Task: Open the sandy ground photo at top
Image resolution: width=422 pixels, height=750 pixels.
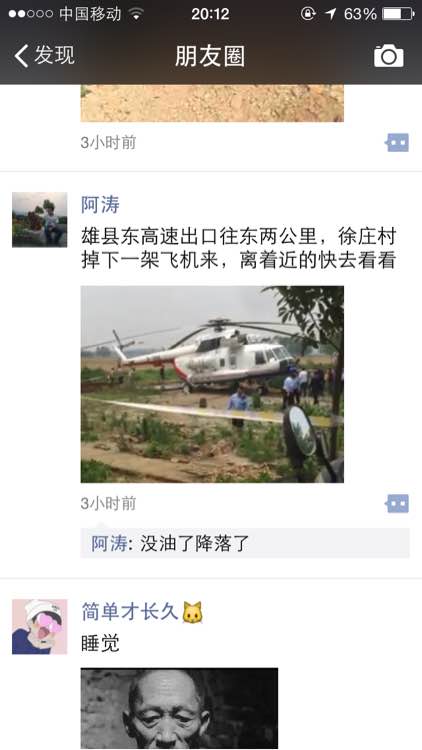Action: (212, 103)
